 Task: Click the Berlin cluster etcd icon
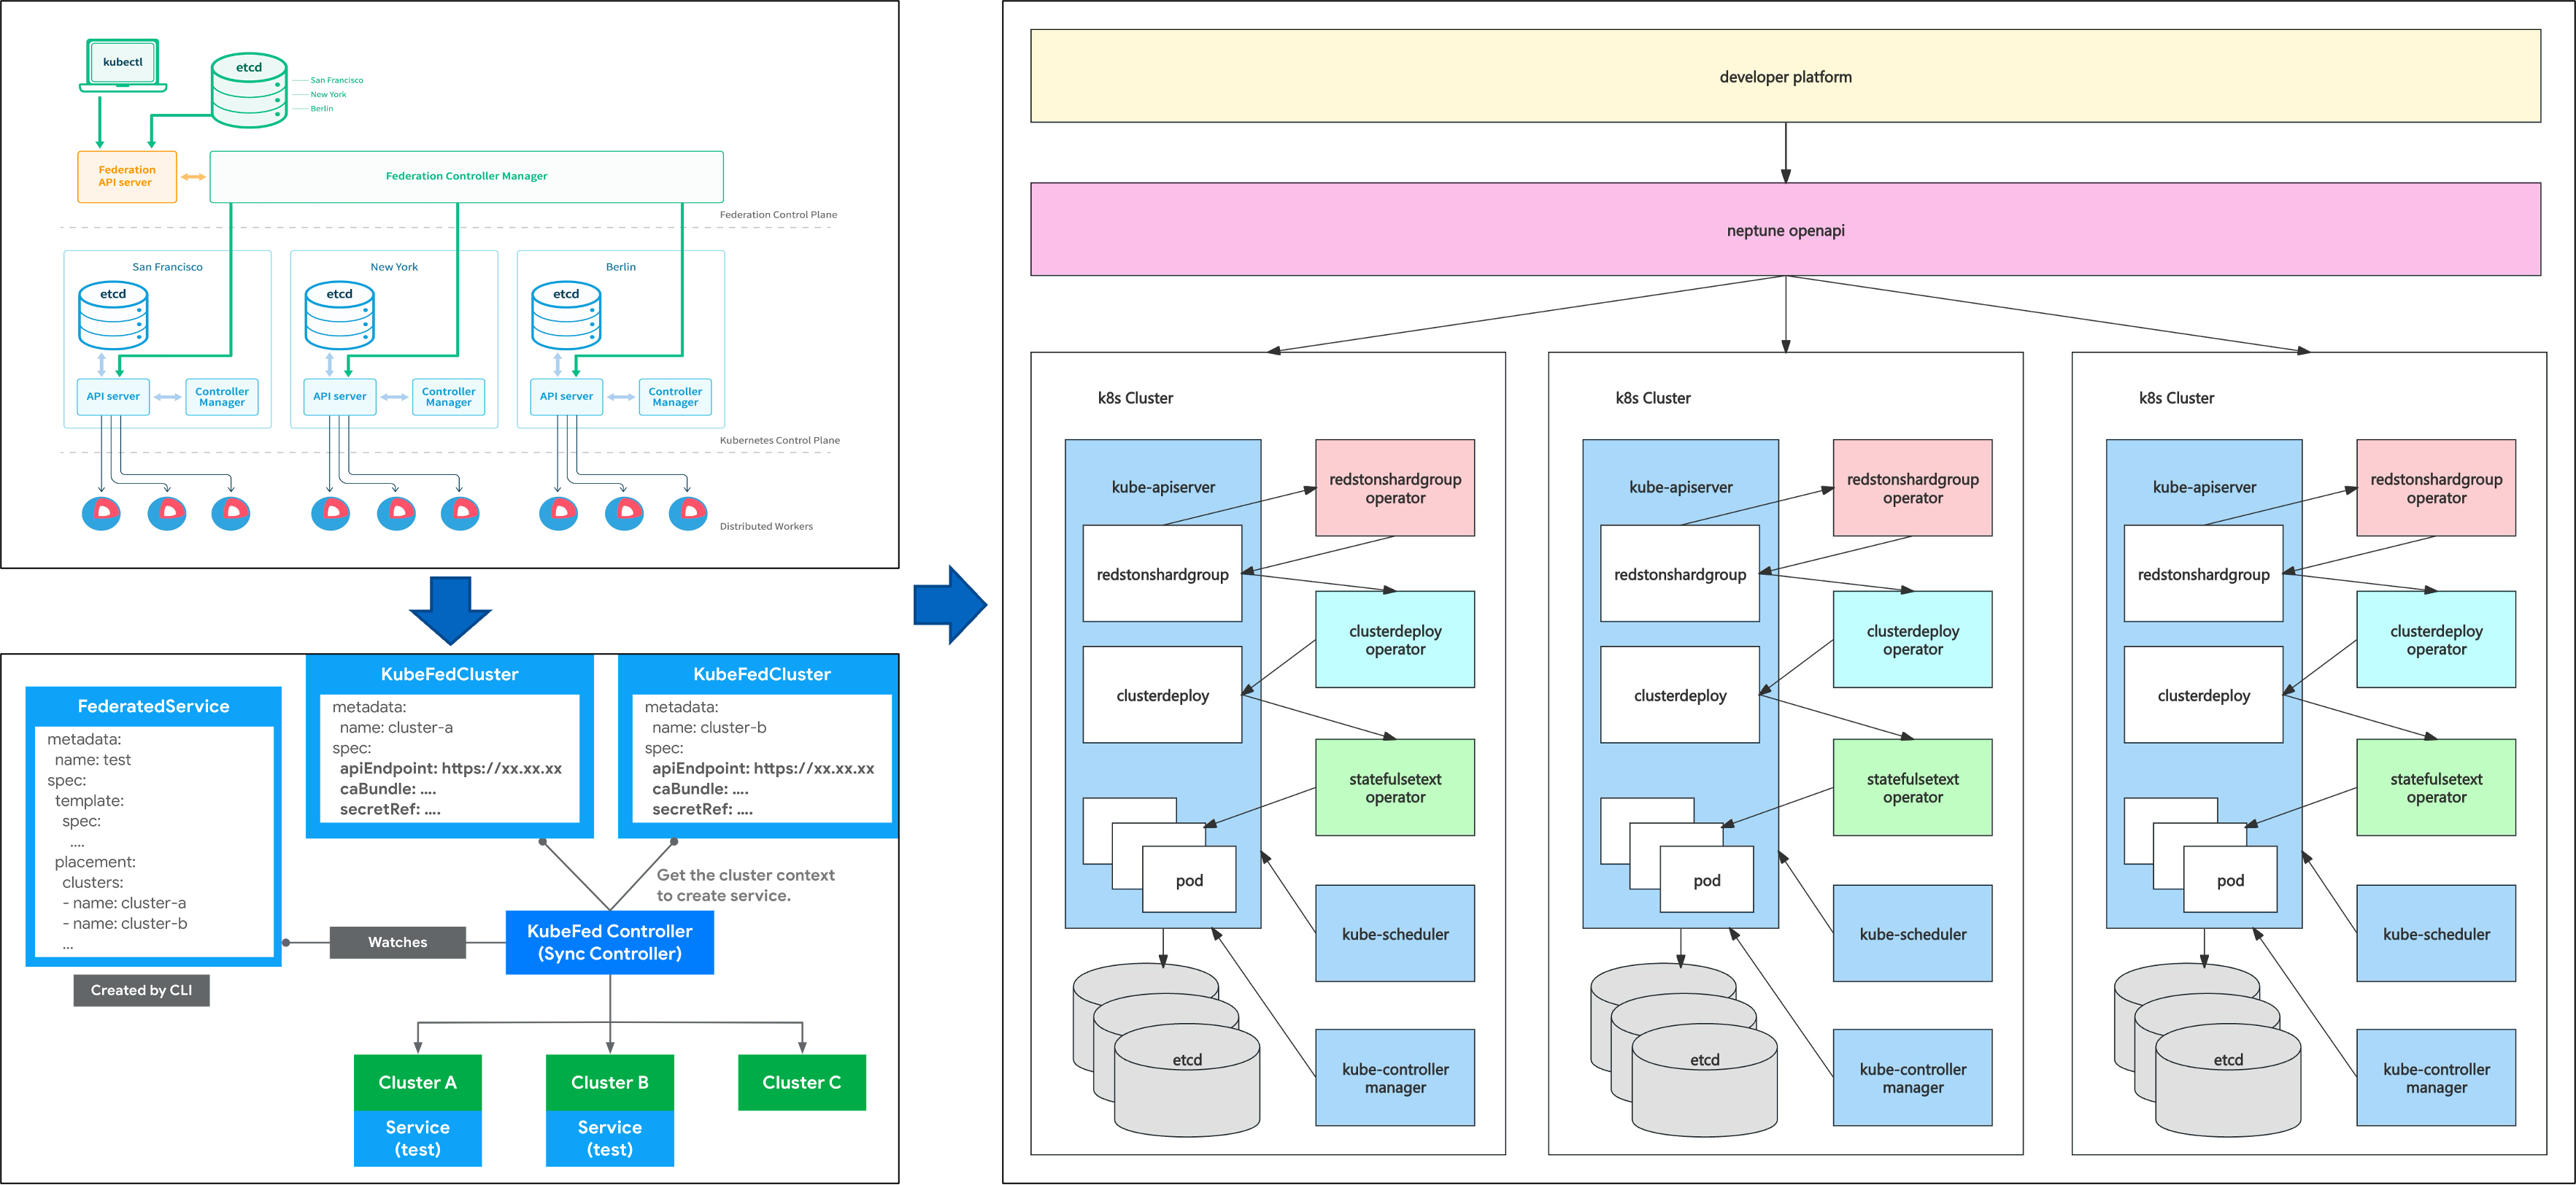pyautogui.click(x=566, y=315)
